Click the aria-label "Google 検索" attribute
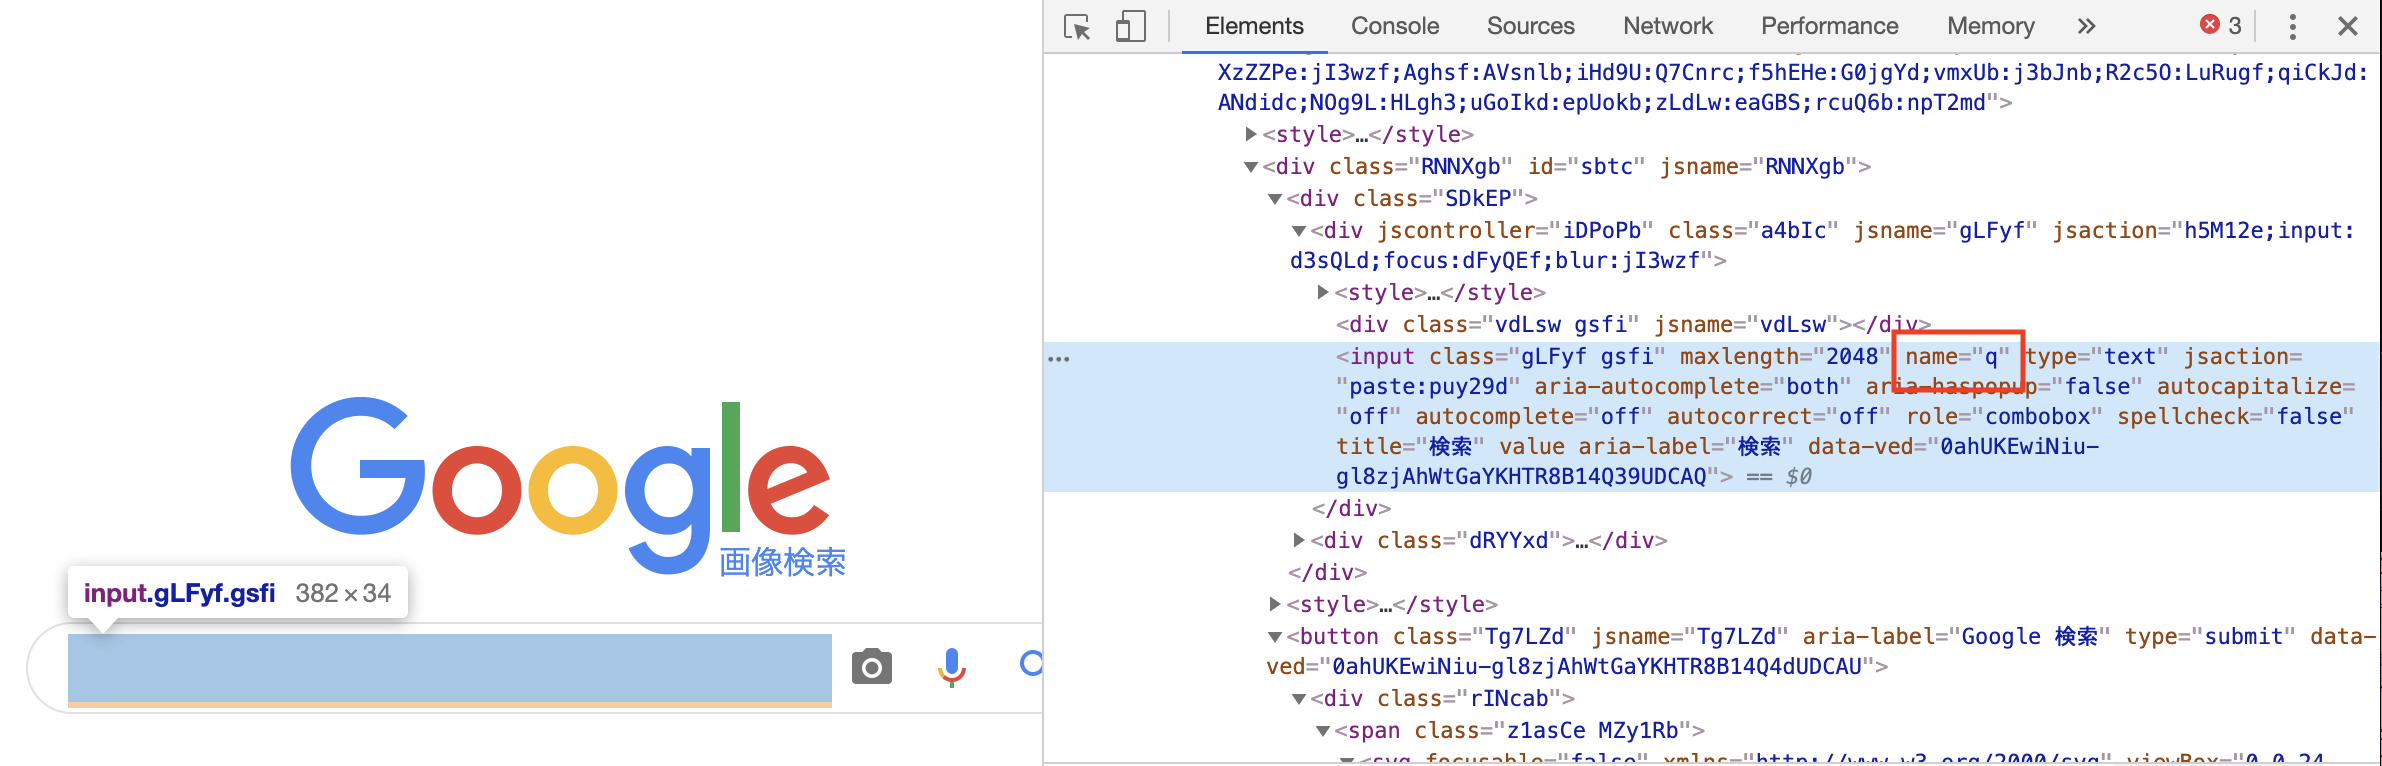The image size is (2382, 766). coord(1956,637)
